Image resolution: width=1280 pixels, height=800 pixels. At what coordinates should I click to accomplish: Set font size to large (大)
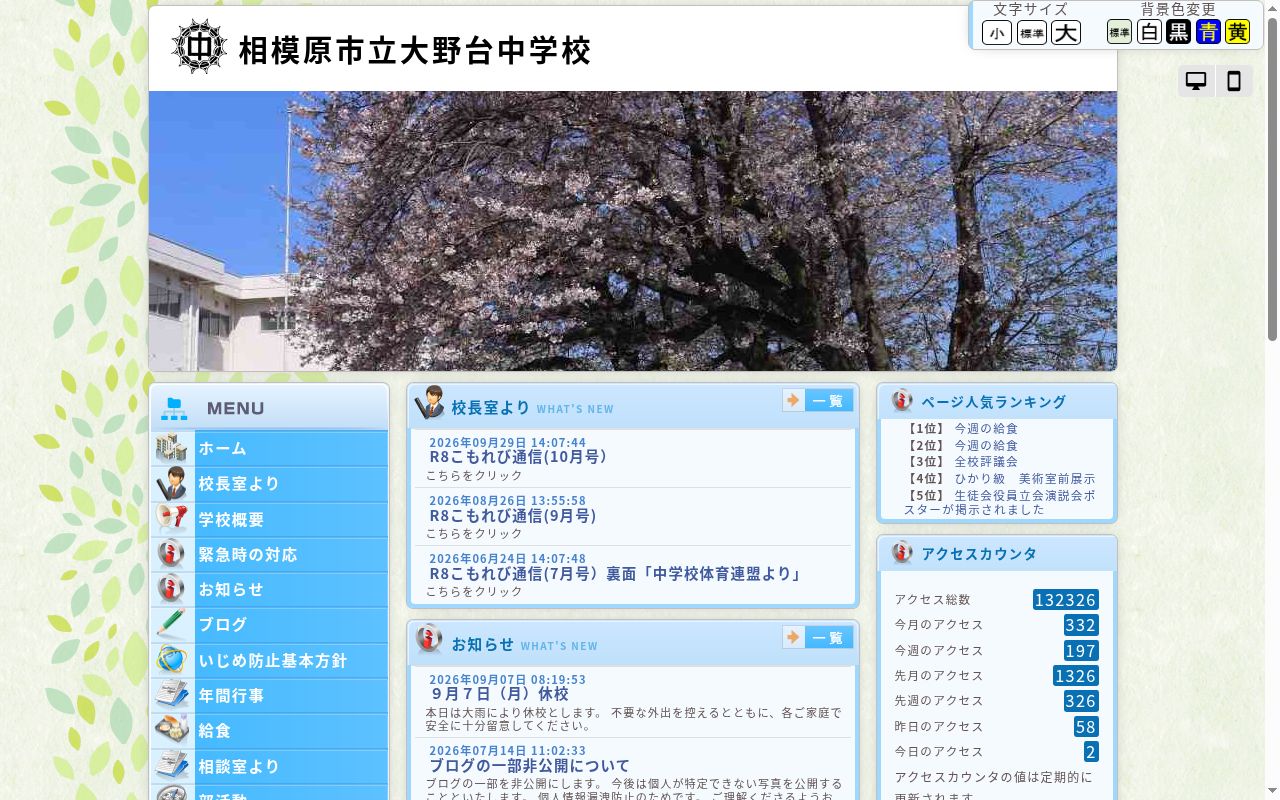click(x=1066, y=33)
